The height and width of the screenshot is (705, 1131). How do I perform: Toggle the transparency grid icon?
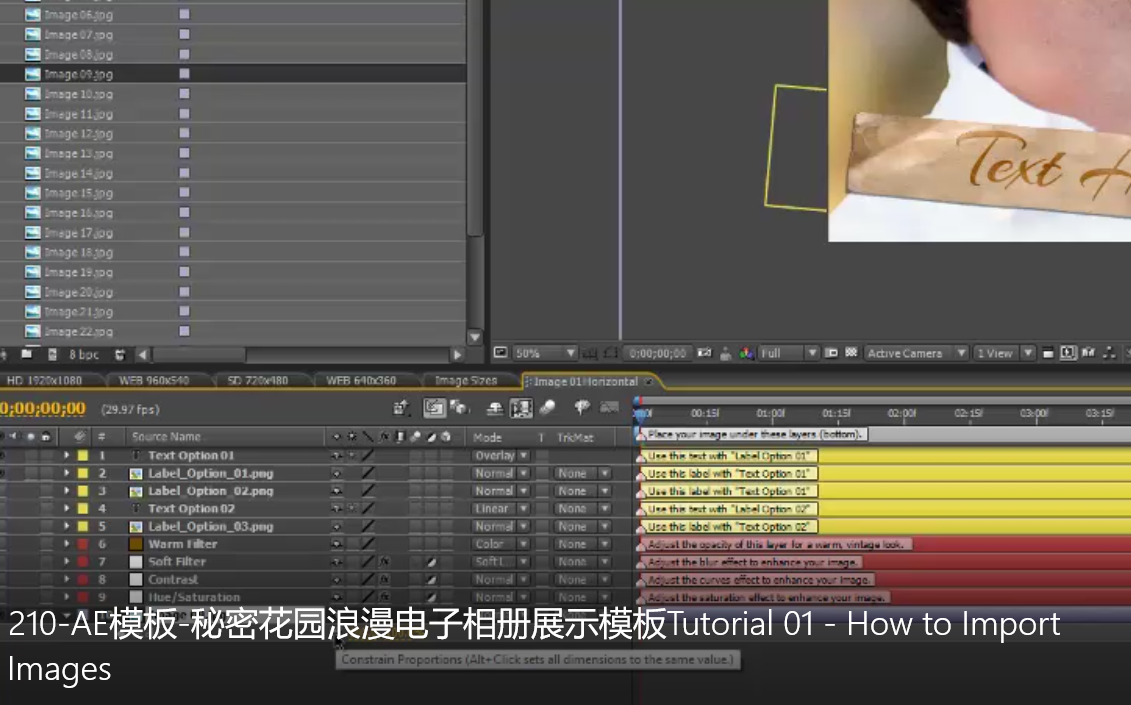[x=851, y=353]
